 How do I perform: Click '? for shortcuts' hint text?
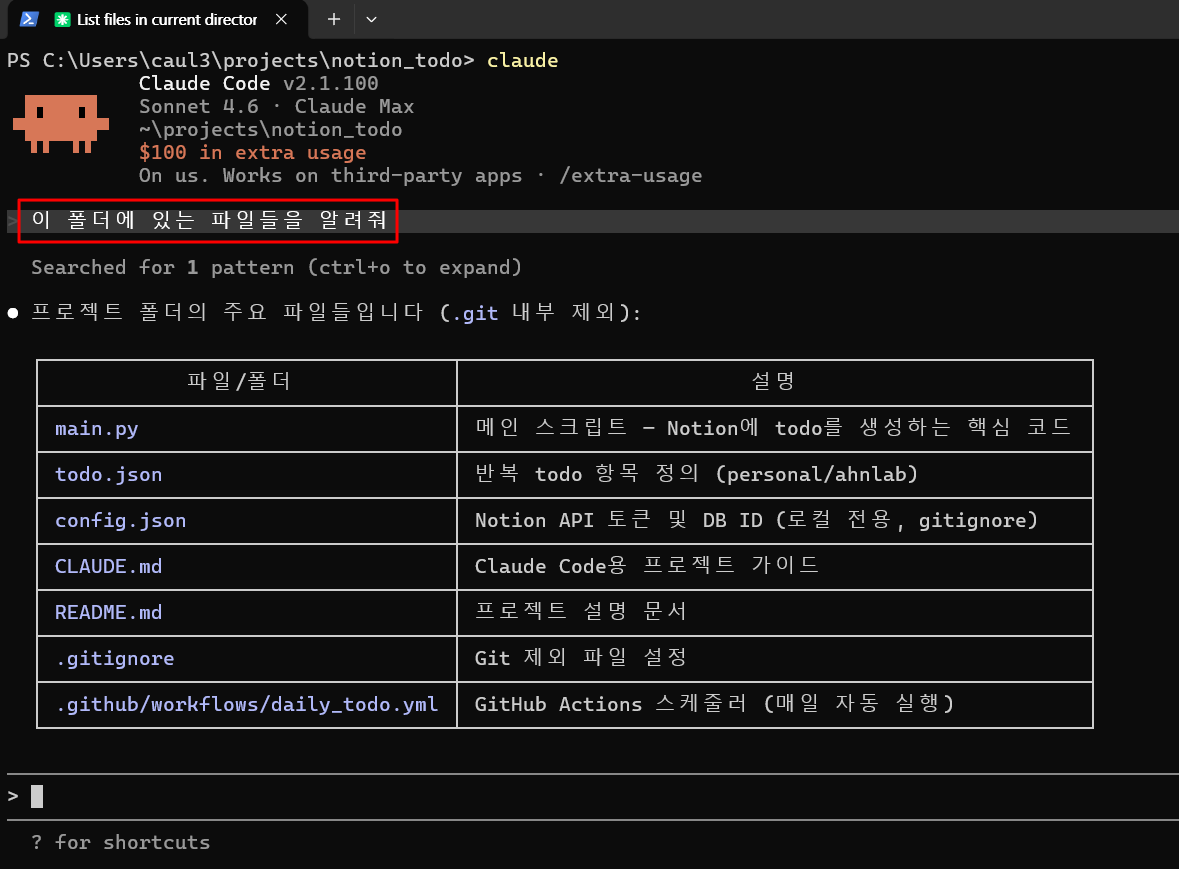pos(120,842)
